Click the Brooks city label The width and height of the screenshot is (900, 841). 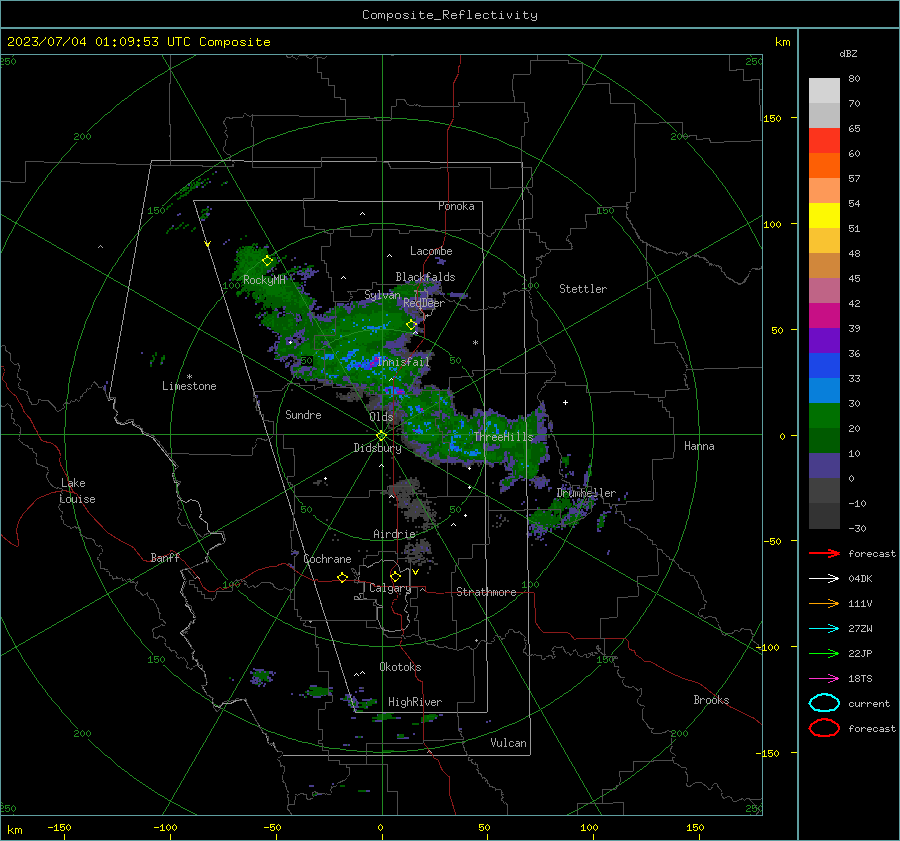click(711, 700)
